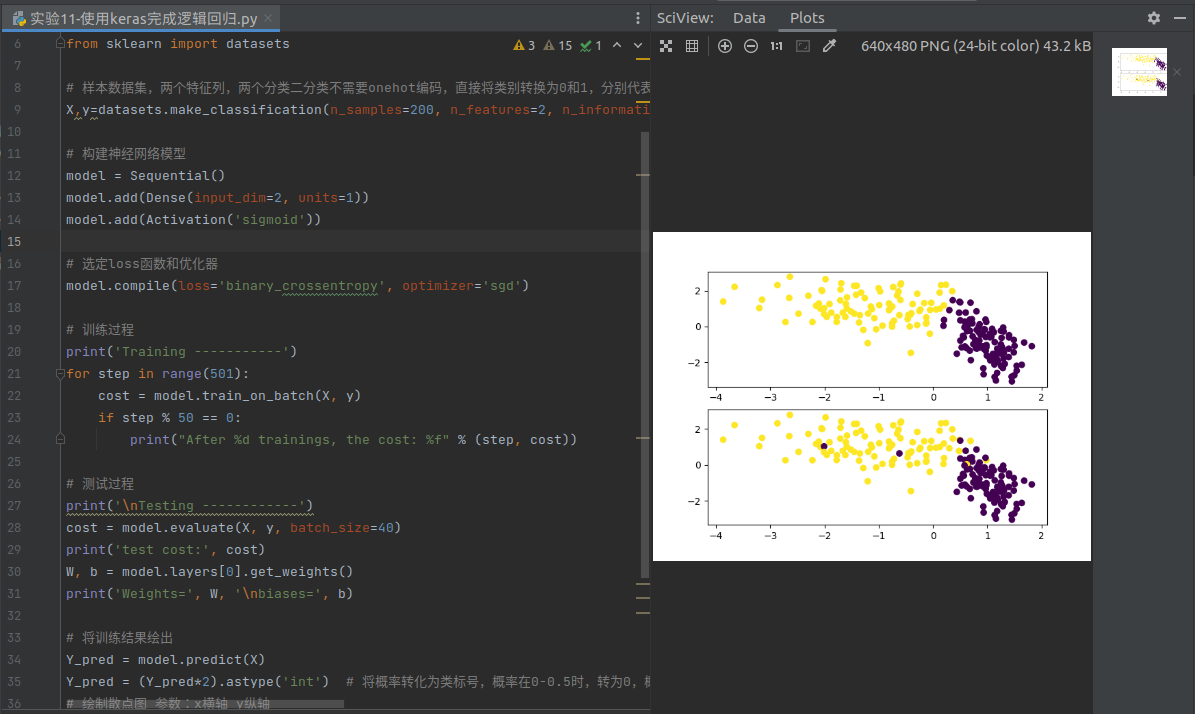Image resolution: width=1195 pixels, height=714 pixels.
Task: Close the plot thumbnail with its x
Action: tap(1177, 72)
